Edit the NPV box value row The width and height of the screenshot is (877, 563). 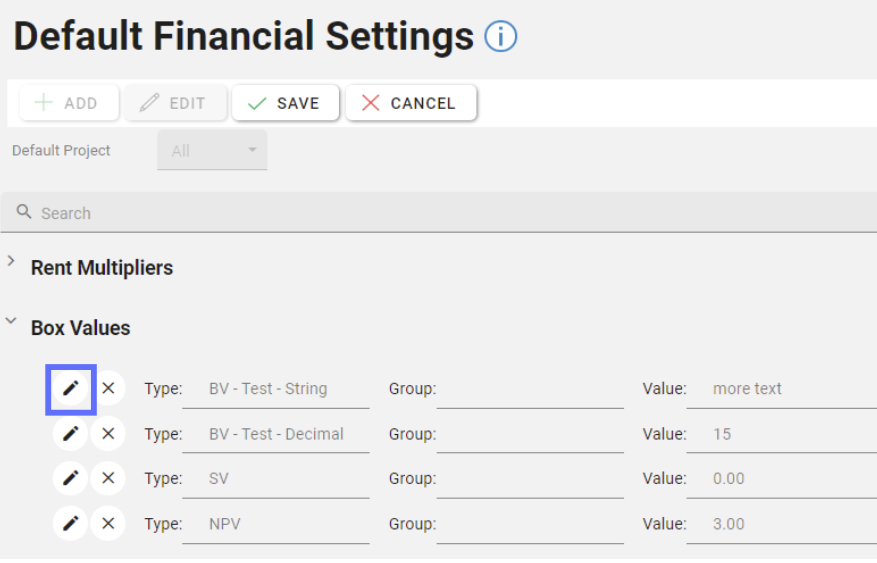point(70,524)
